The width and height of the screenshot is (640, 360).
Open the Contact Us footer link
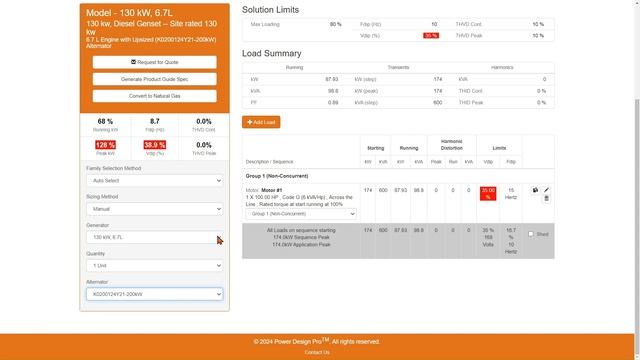pos(317,352)
